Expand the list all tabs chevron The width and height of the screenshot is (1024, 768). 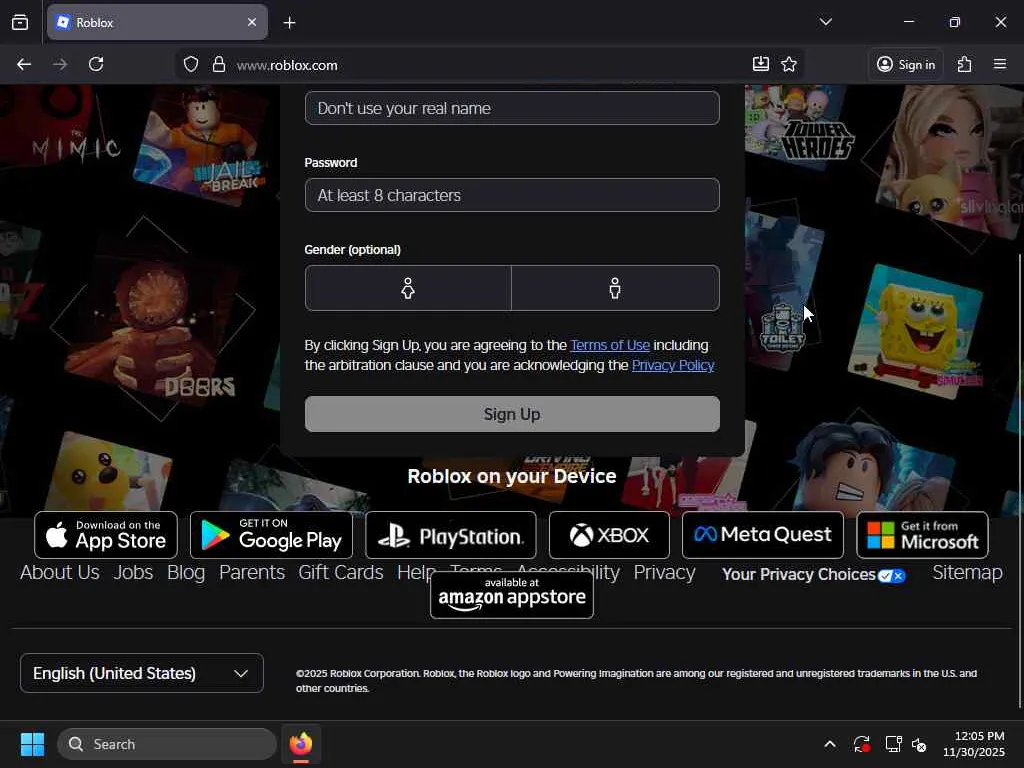point(825,22)
